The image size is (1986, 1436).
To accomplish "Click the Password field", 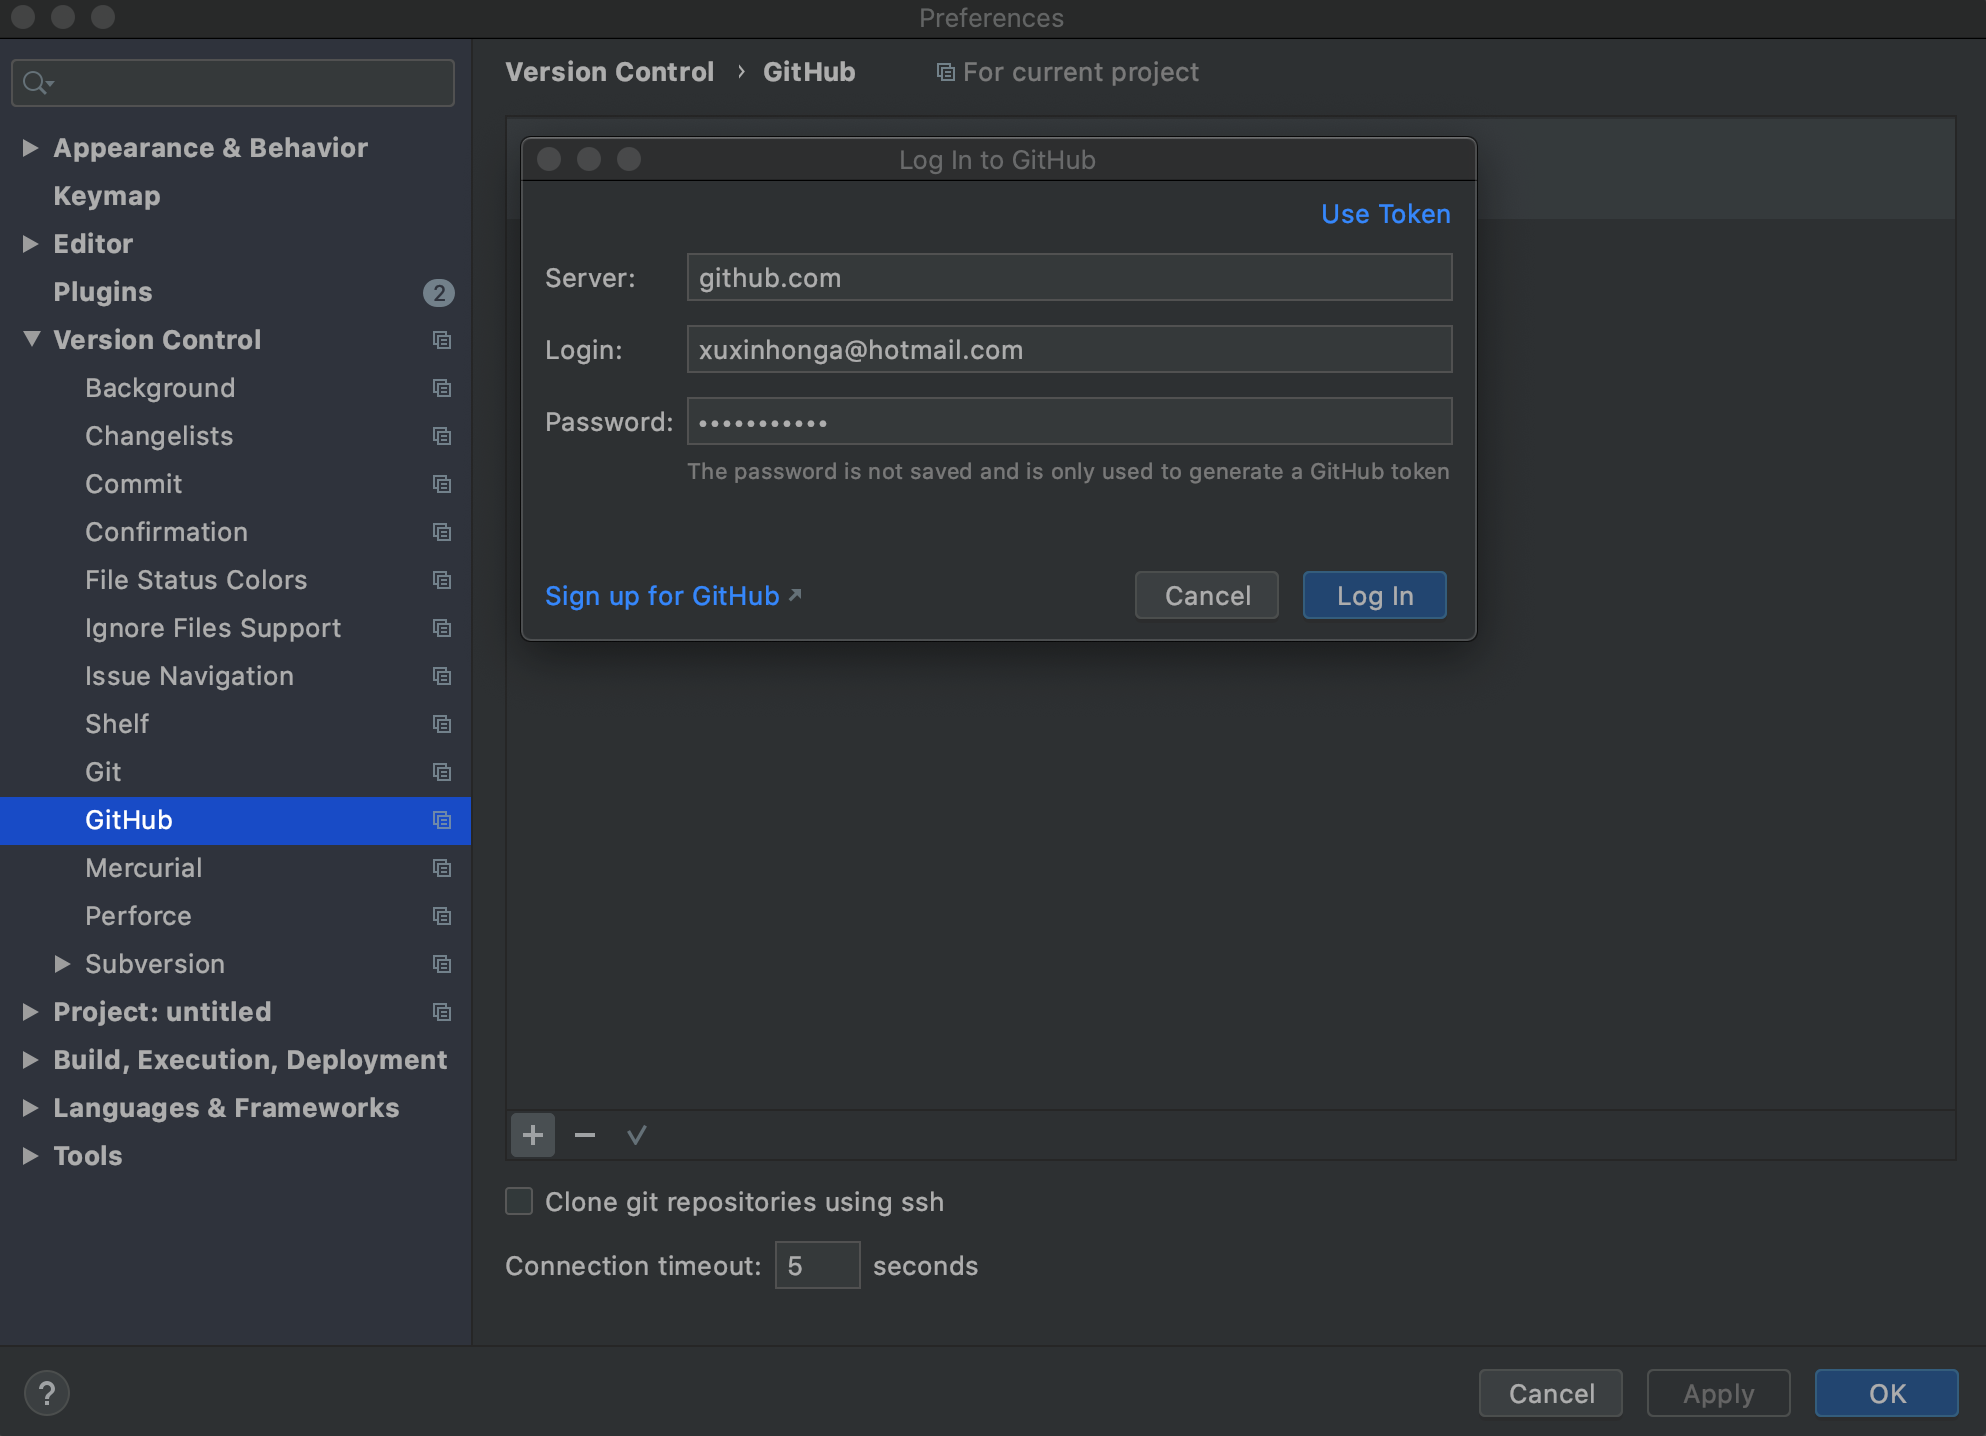I will [x=1069, y=421].
